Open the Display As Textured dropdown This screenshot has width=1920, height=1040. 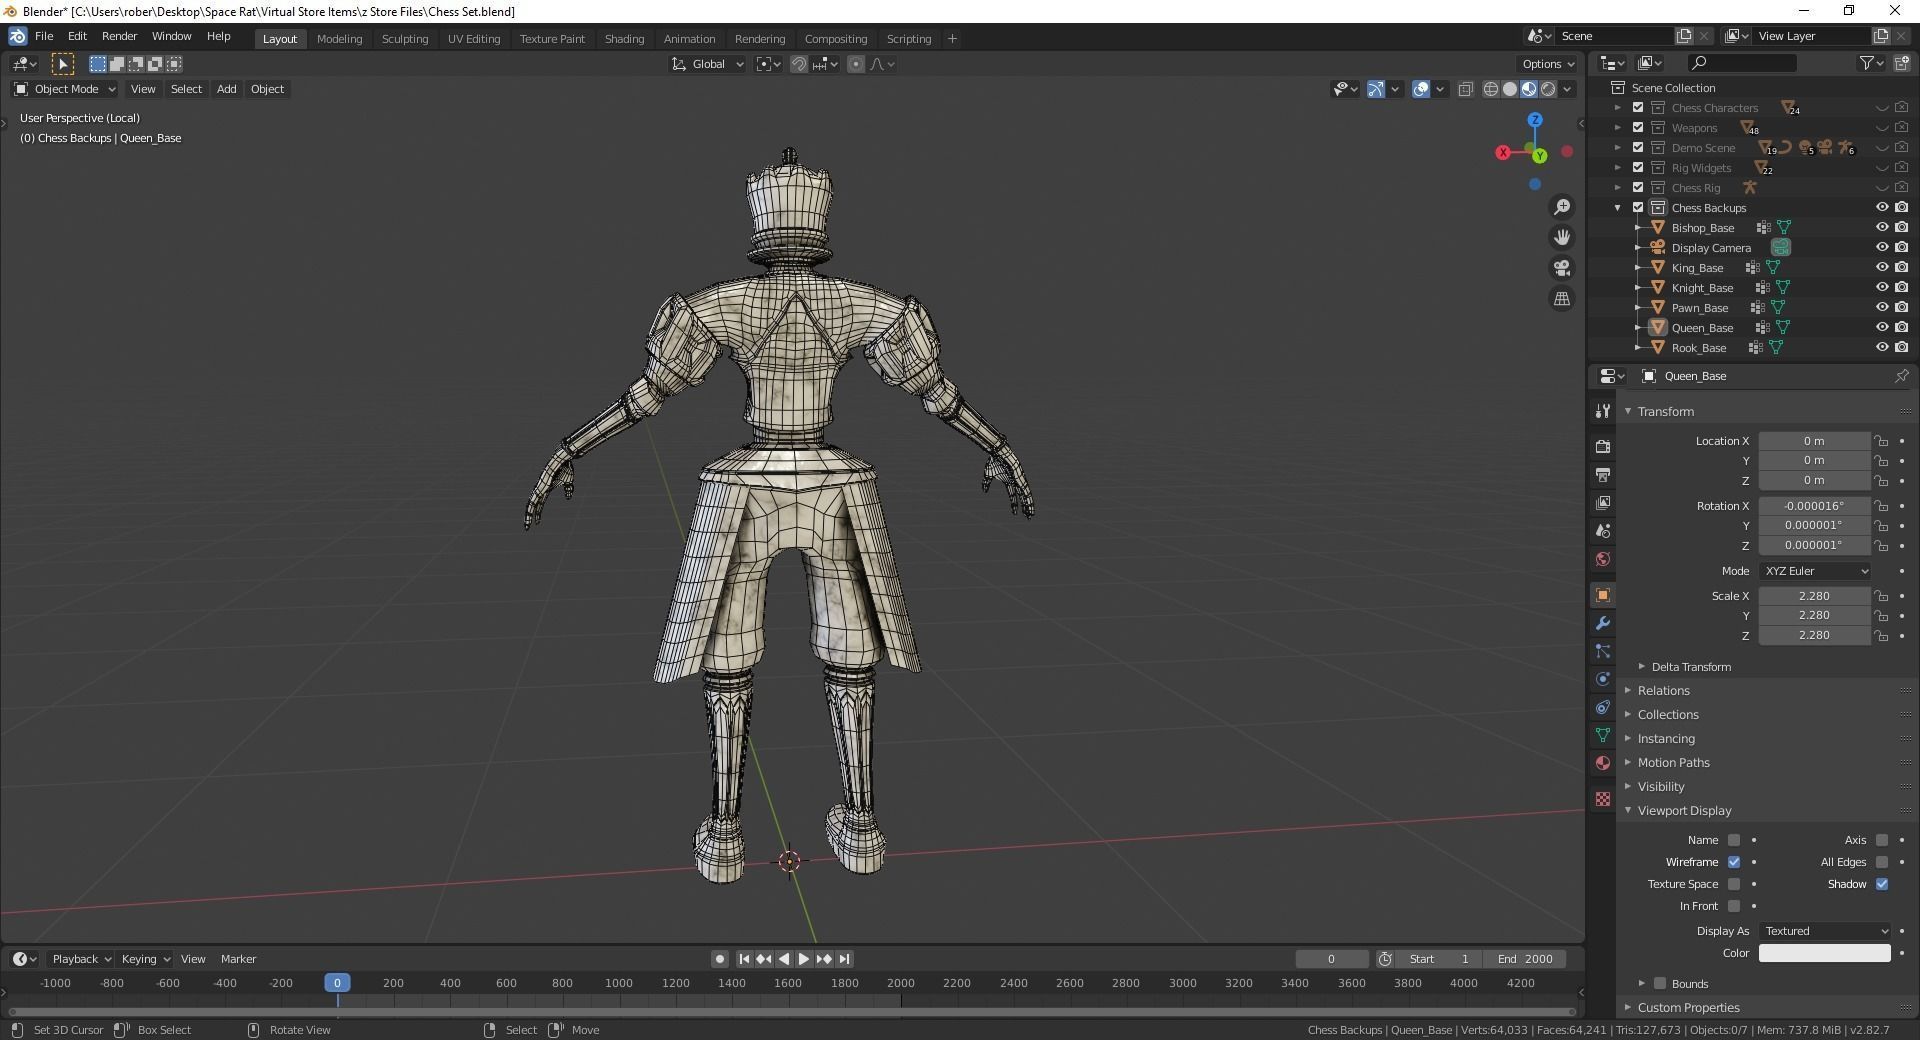pyautogui.click(x=1825, y=931)
